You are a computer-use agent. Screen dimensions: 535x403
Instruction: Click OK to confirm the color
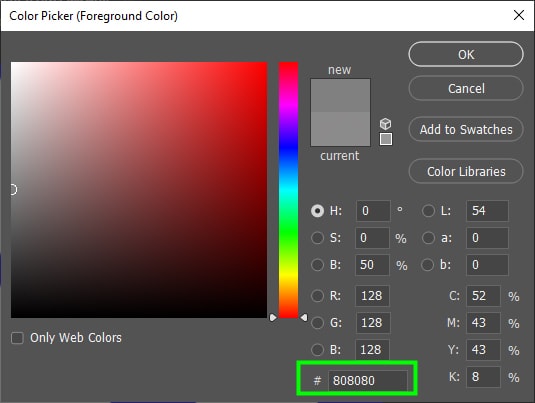tap(466, 54)
